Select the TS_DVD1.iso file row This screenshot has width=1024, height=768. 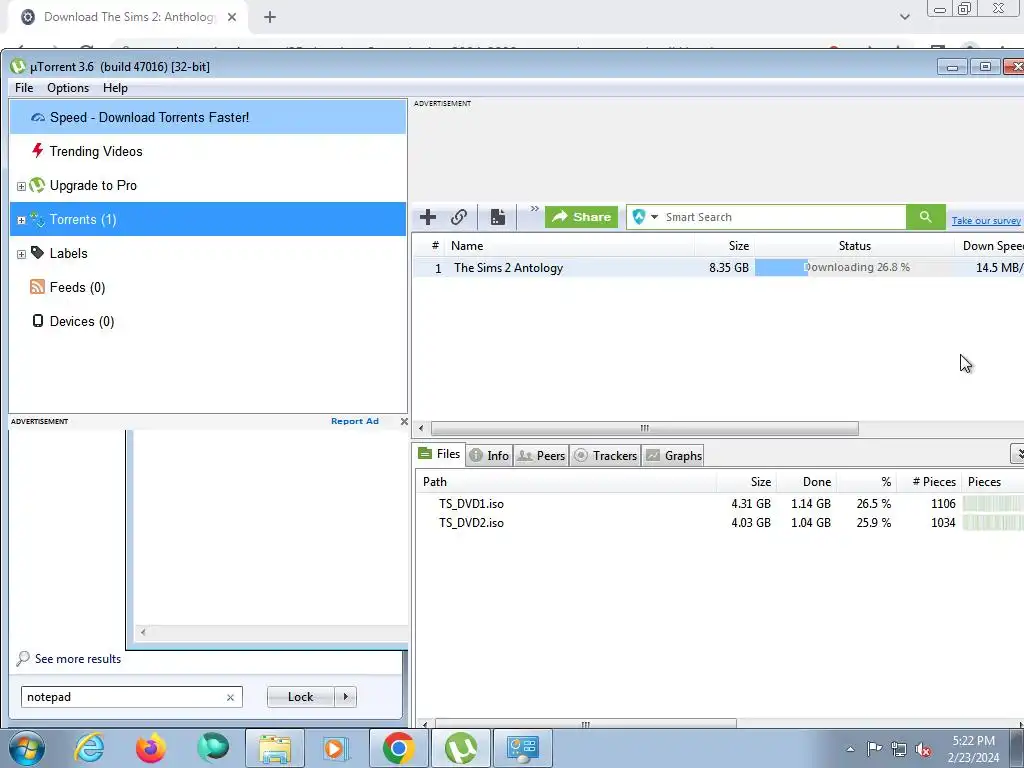tap(718, 504)
